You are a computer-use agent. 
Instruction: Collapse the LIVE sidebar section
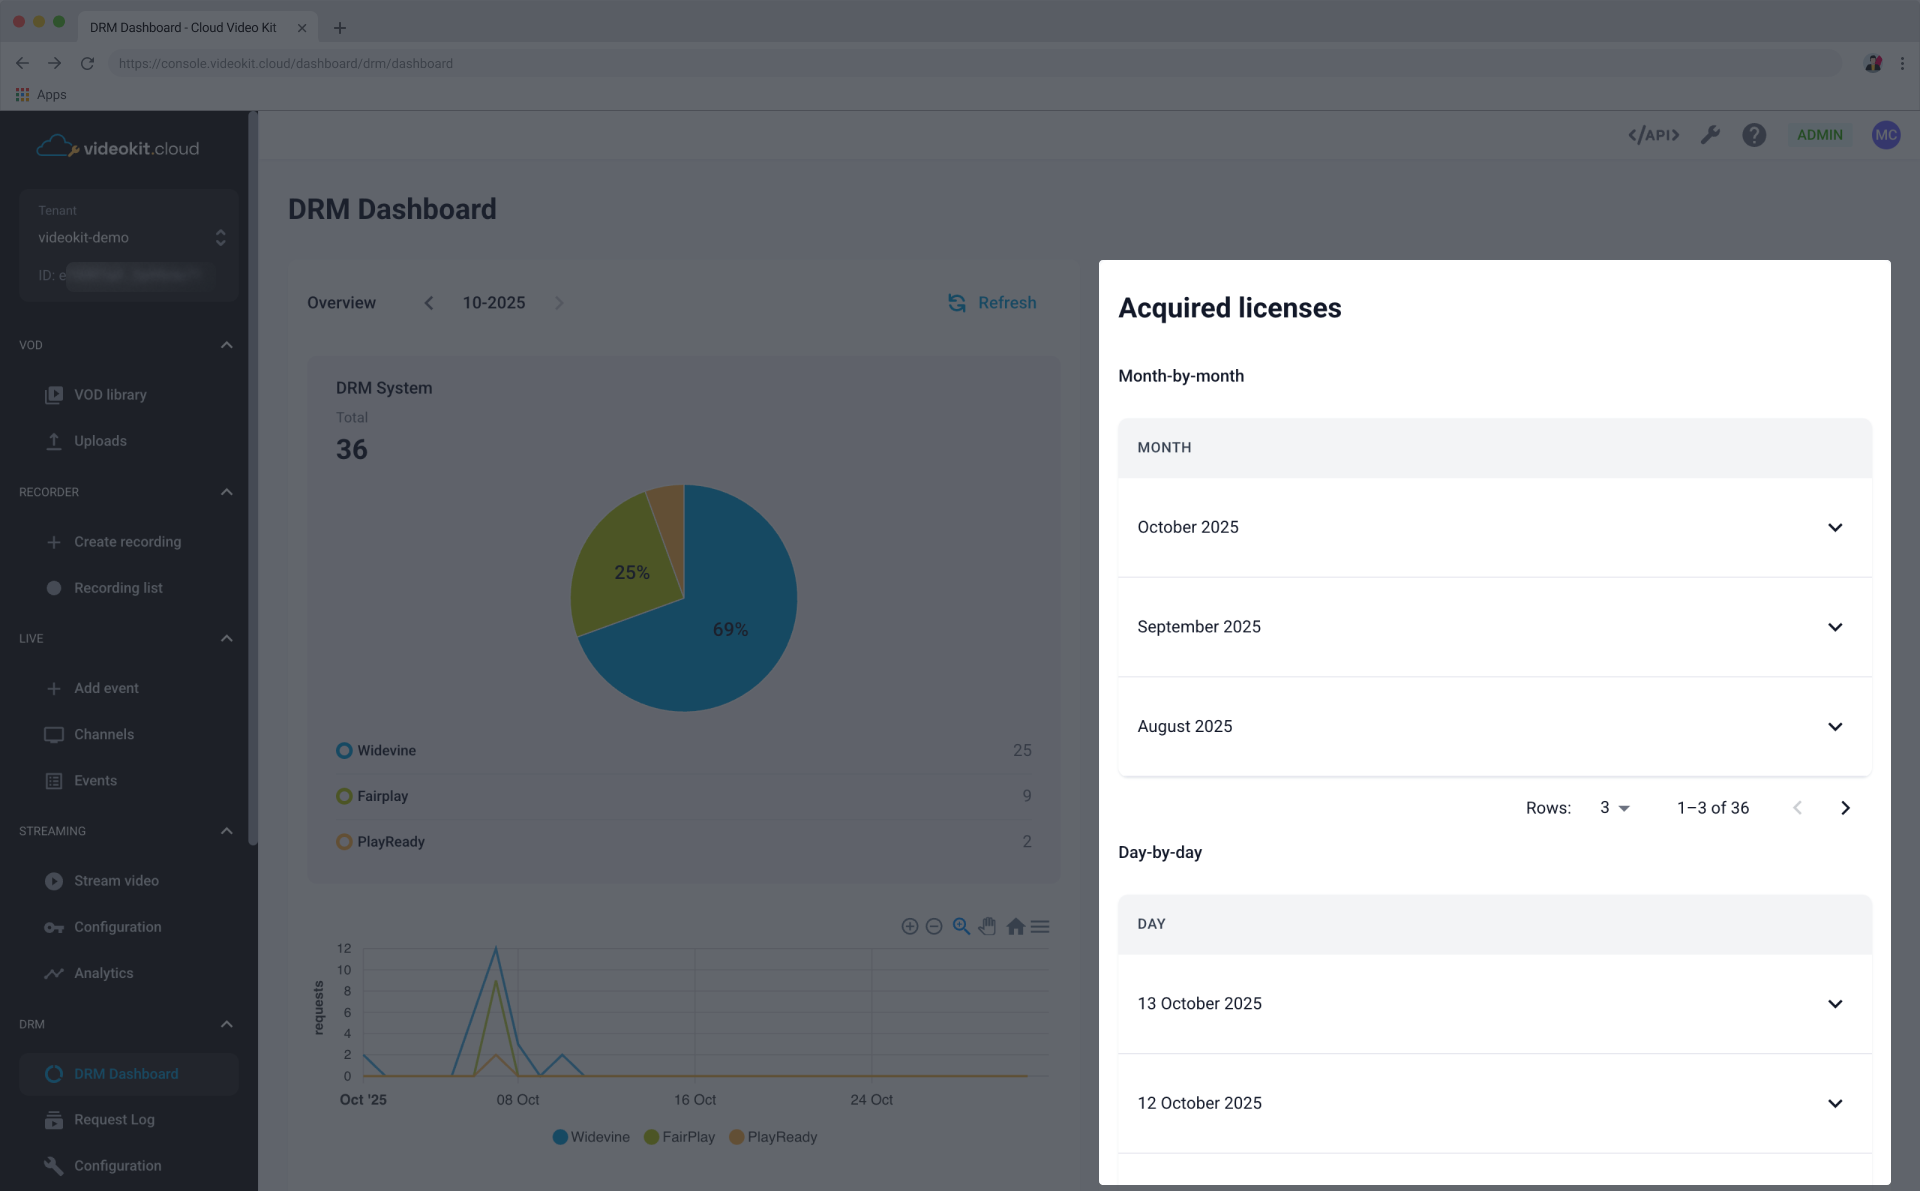(x=226, y=638)
